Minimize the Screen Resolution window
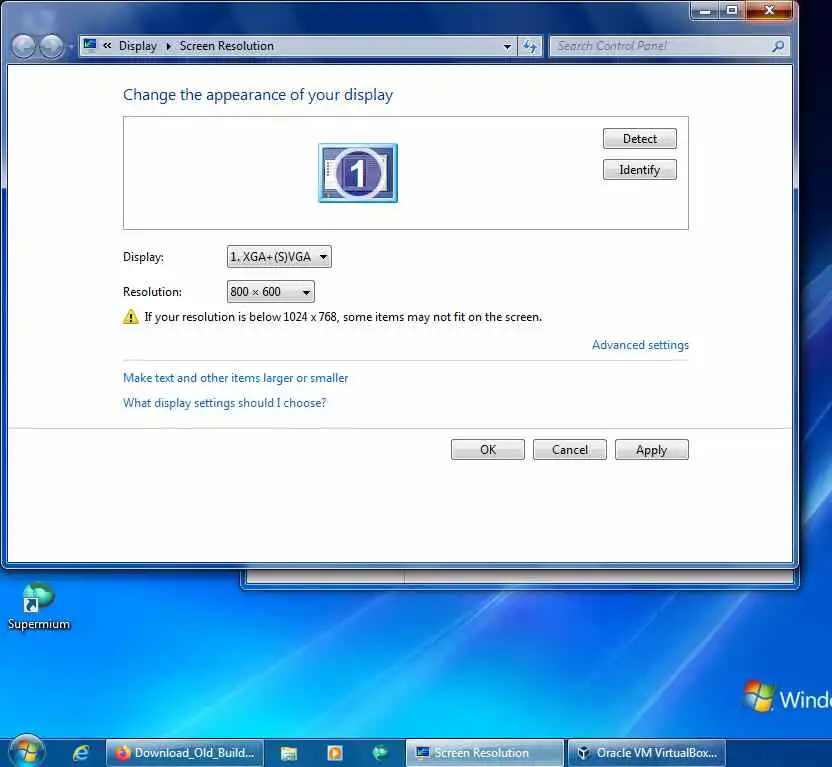 [705, 10]
